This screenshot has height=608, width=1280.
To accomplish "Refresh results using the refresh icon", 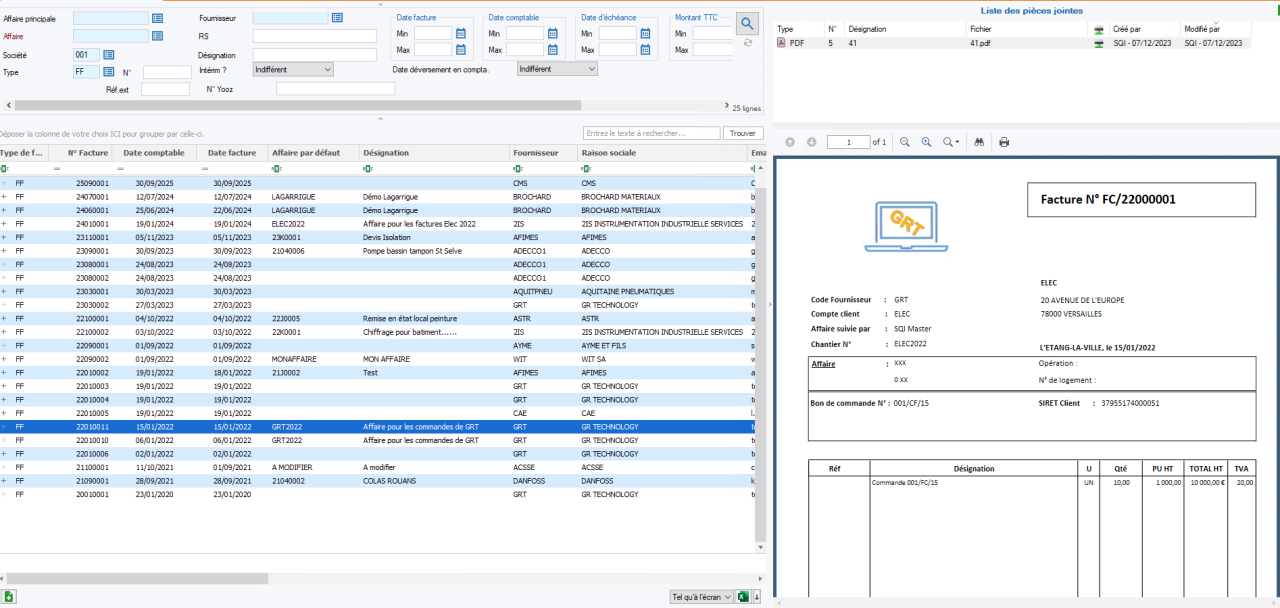I will pyautogui.click(x=748, y=43).
